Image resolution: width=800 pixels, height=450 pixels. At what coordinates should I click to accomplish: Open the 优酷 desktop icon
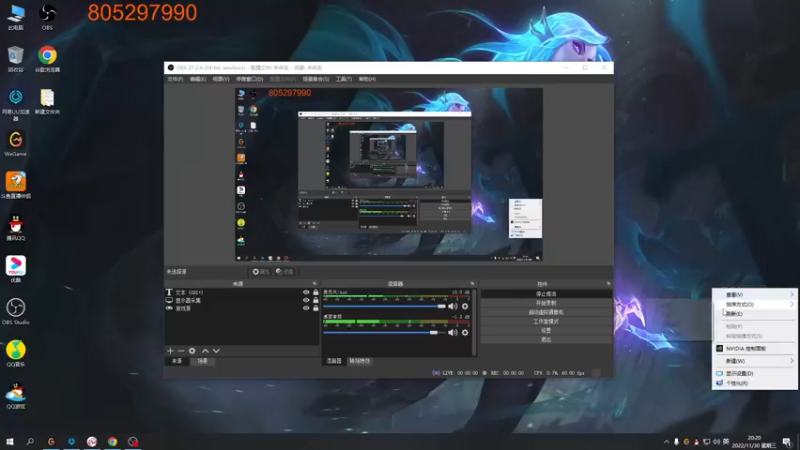[16, 269]
